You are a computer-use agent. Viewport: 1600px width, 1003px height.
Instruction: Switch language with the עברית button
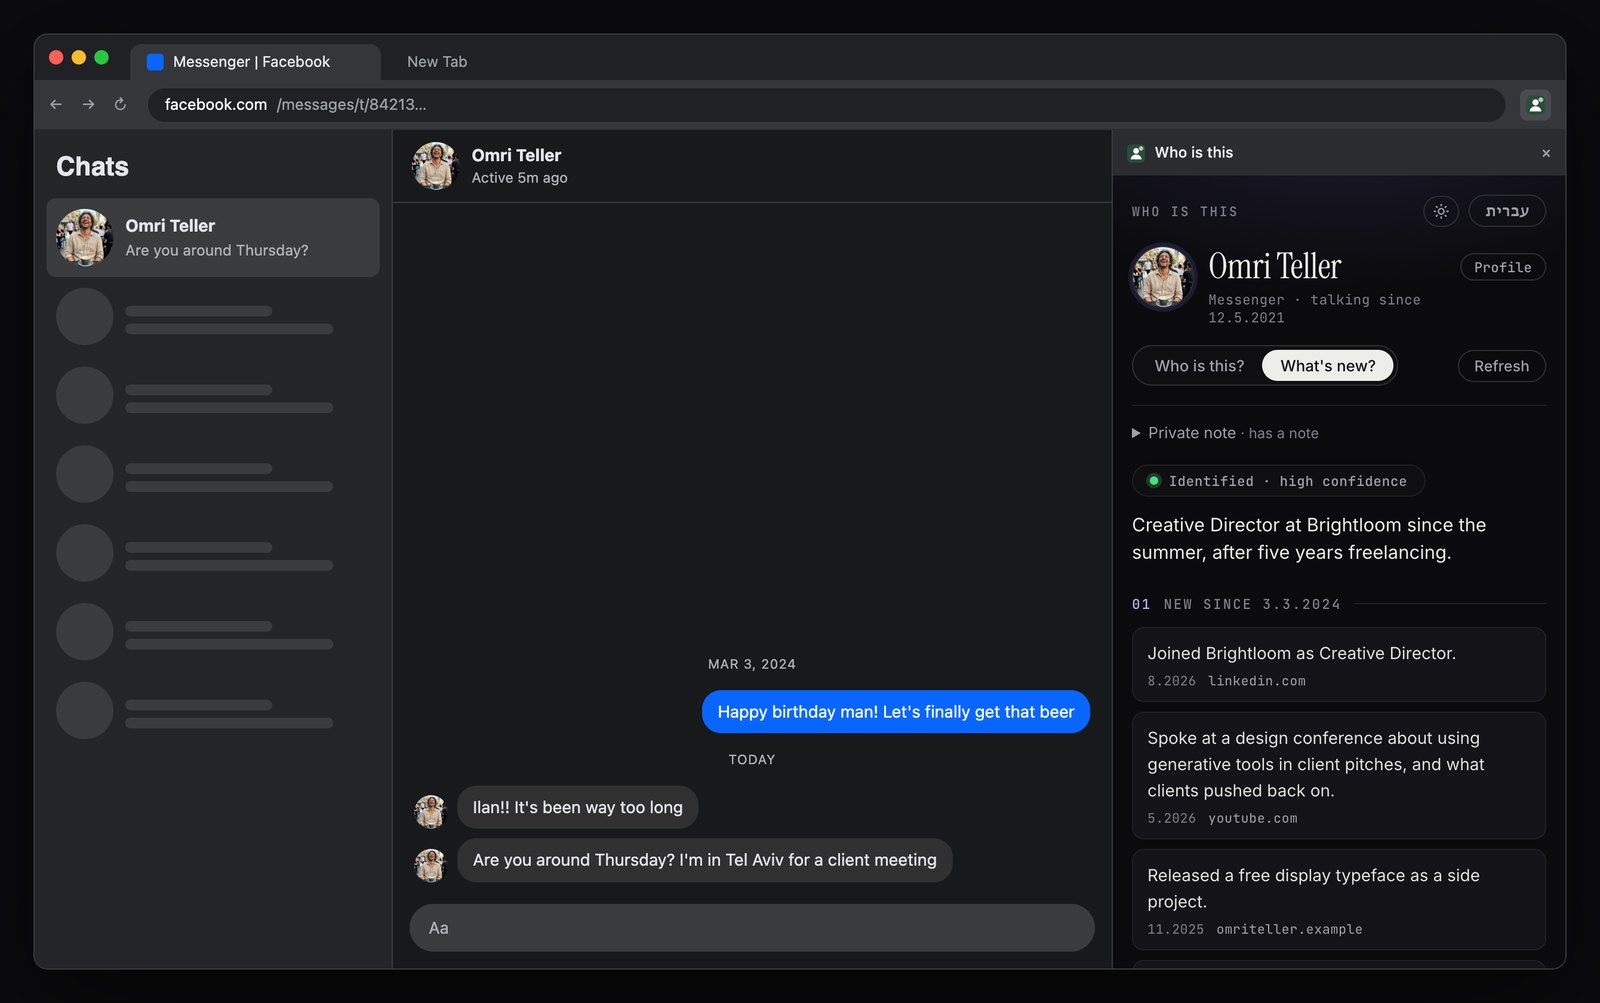tap(1506, 211)
